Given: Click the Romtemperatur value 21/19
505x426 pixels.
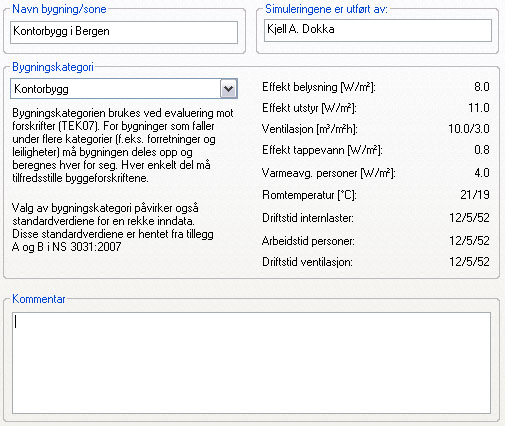Looking at the screenshot, I should pyautogui.click(x=475, y=195).
